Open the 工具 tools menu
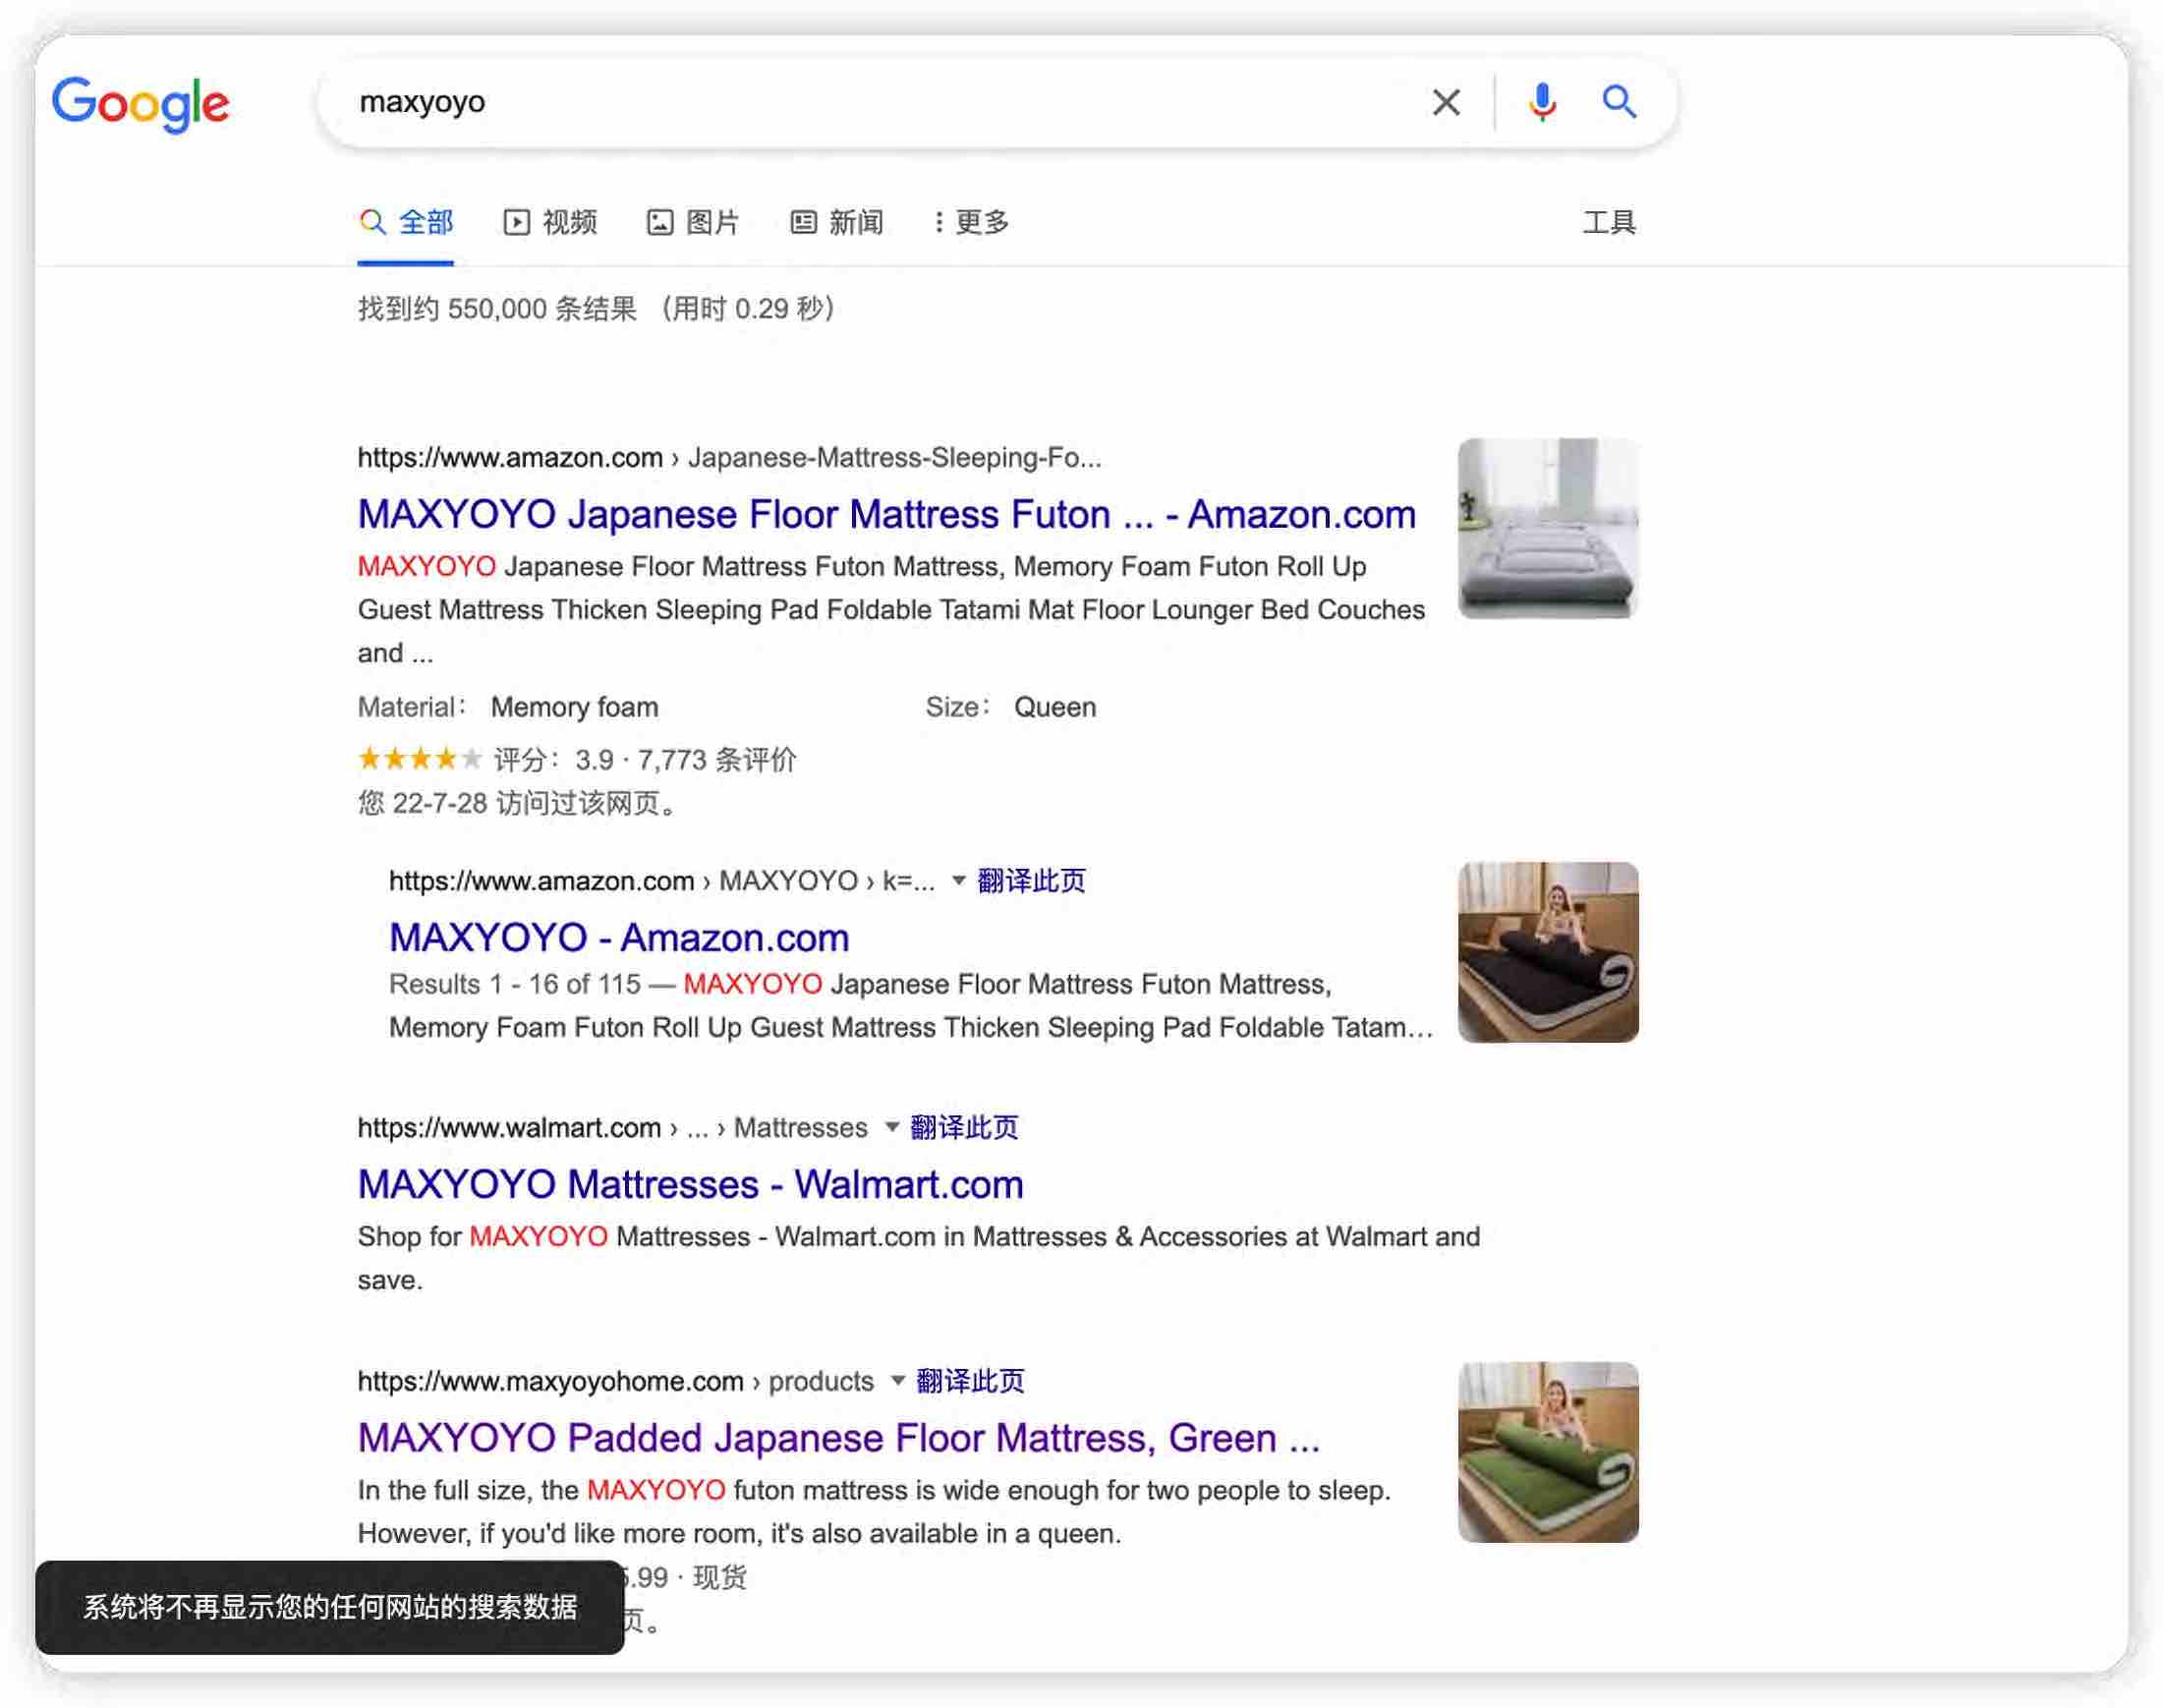This screenshot has width=2164, height=1708. click(x=1610, y=221)
